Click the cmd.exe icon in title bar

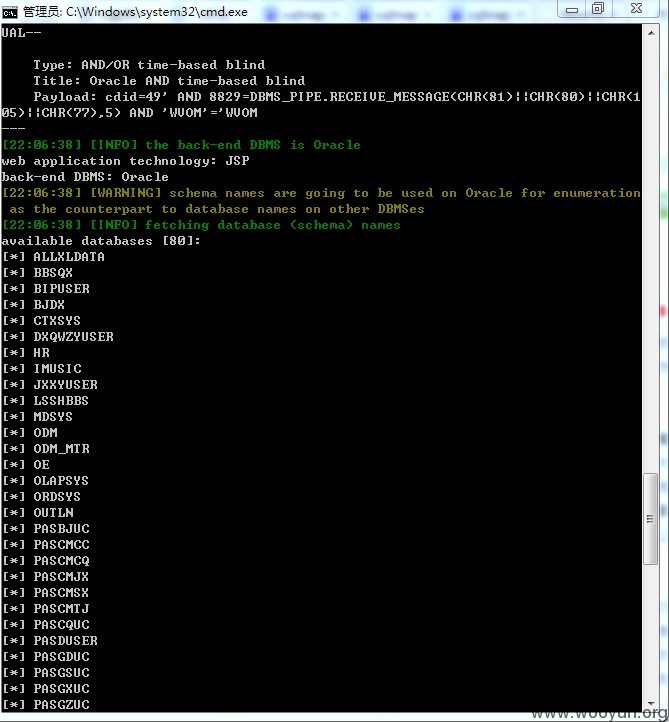(10, 12)
